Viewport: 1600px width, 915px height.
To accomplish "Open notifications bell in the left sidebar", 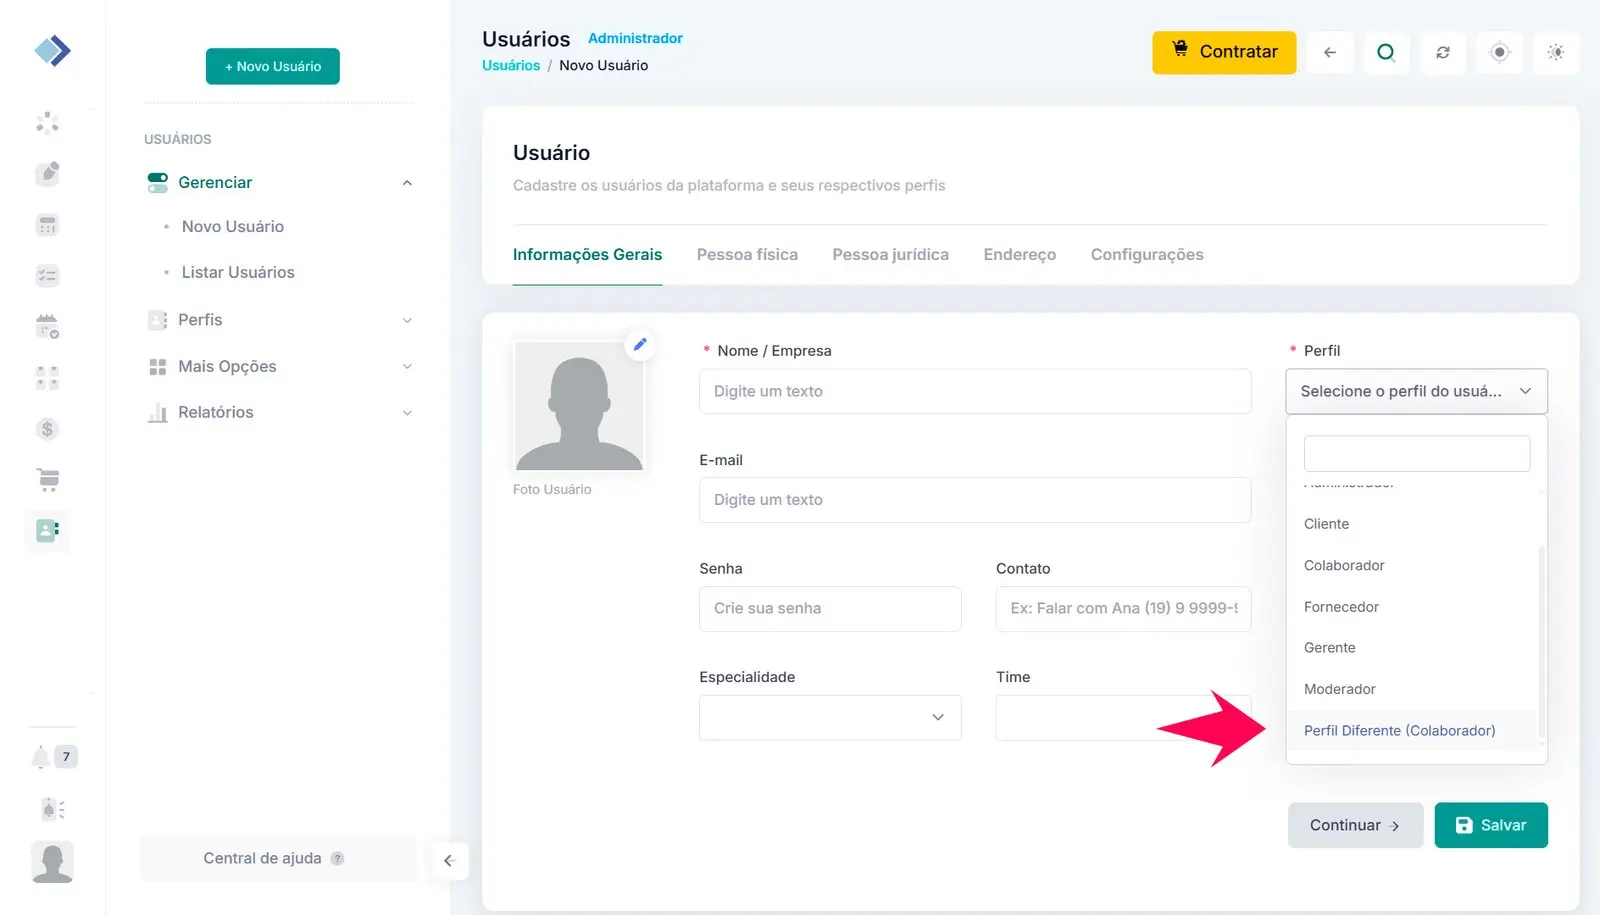I will 41,757.
